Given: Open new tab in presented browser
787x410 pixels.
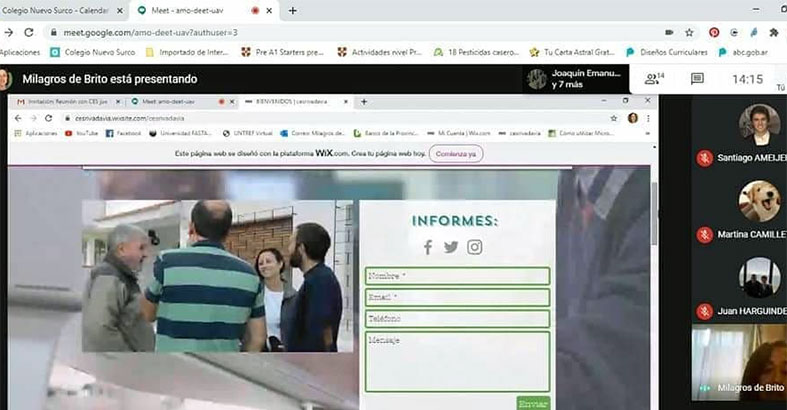Looking at the screenshot, I should tap(364, 102).
